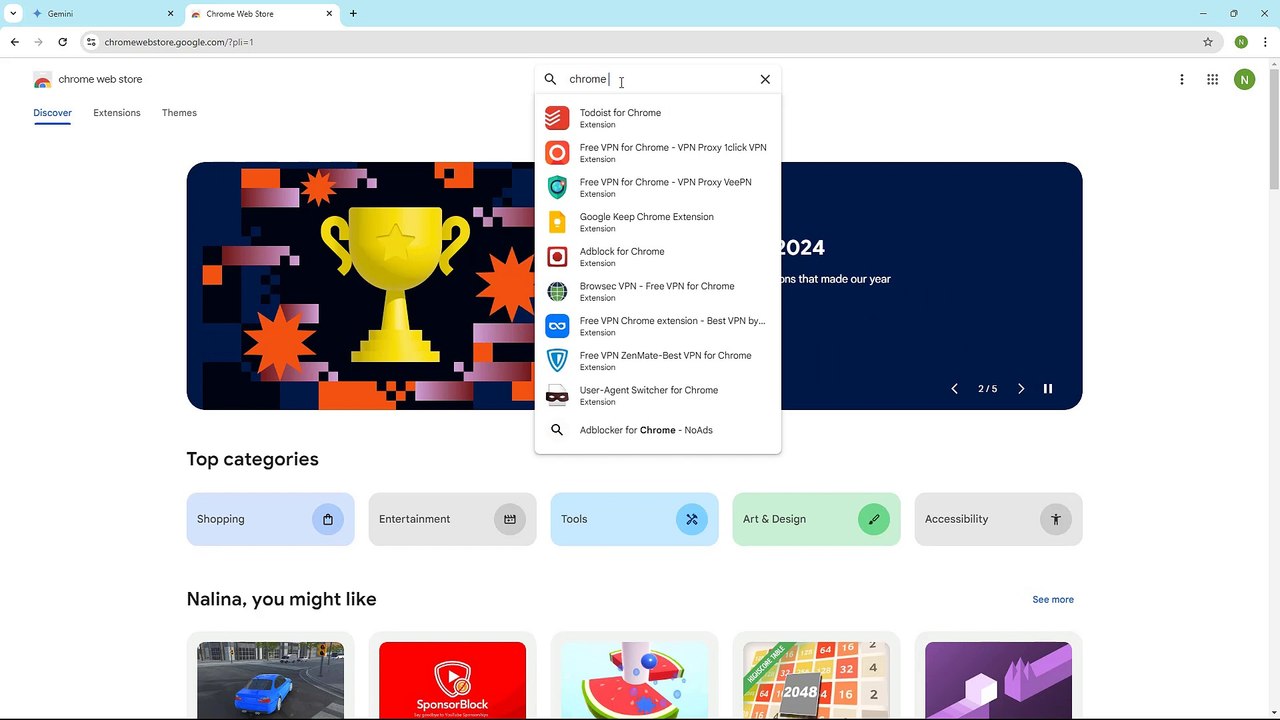This screenshot has height=720, width=1280.
Task: Clear the search box with the X
Action: click(765, 79)
